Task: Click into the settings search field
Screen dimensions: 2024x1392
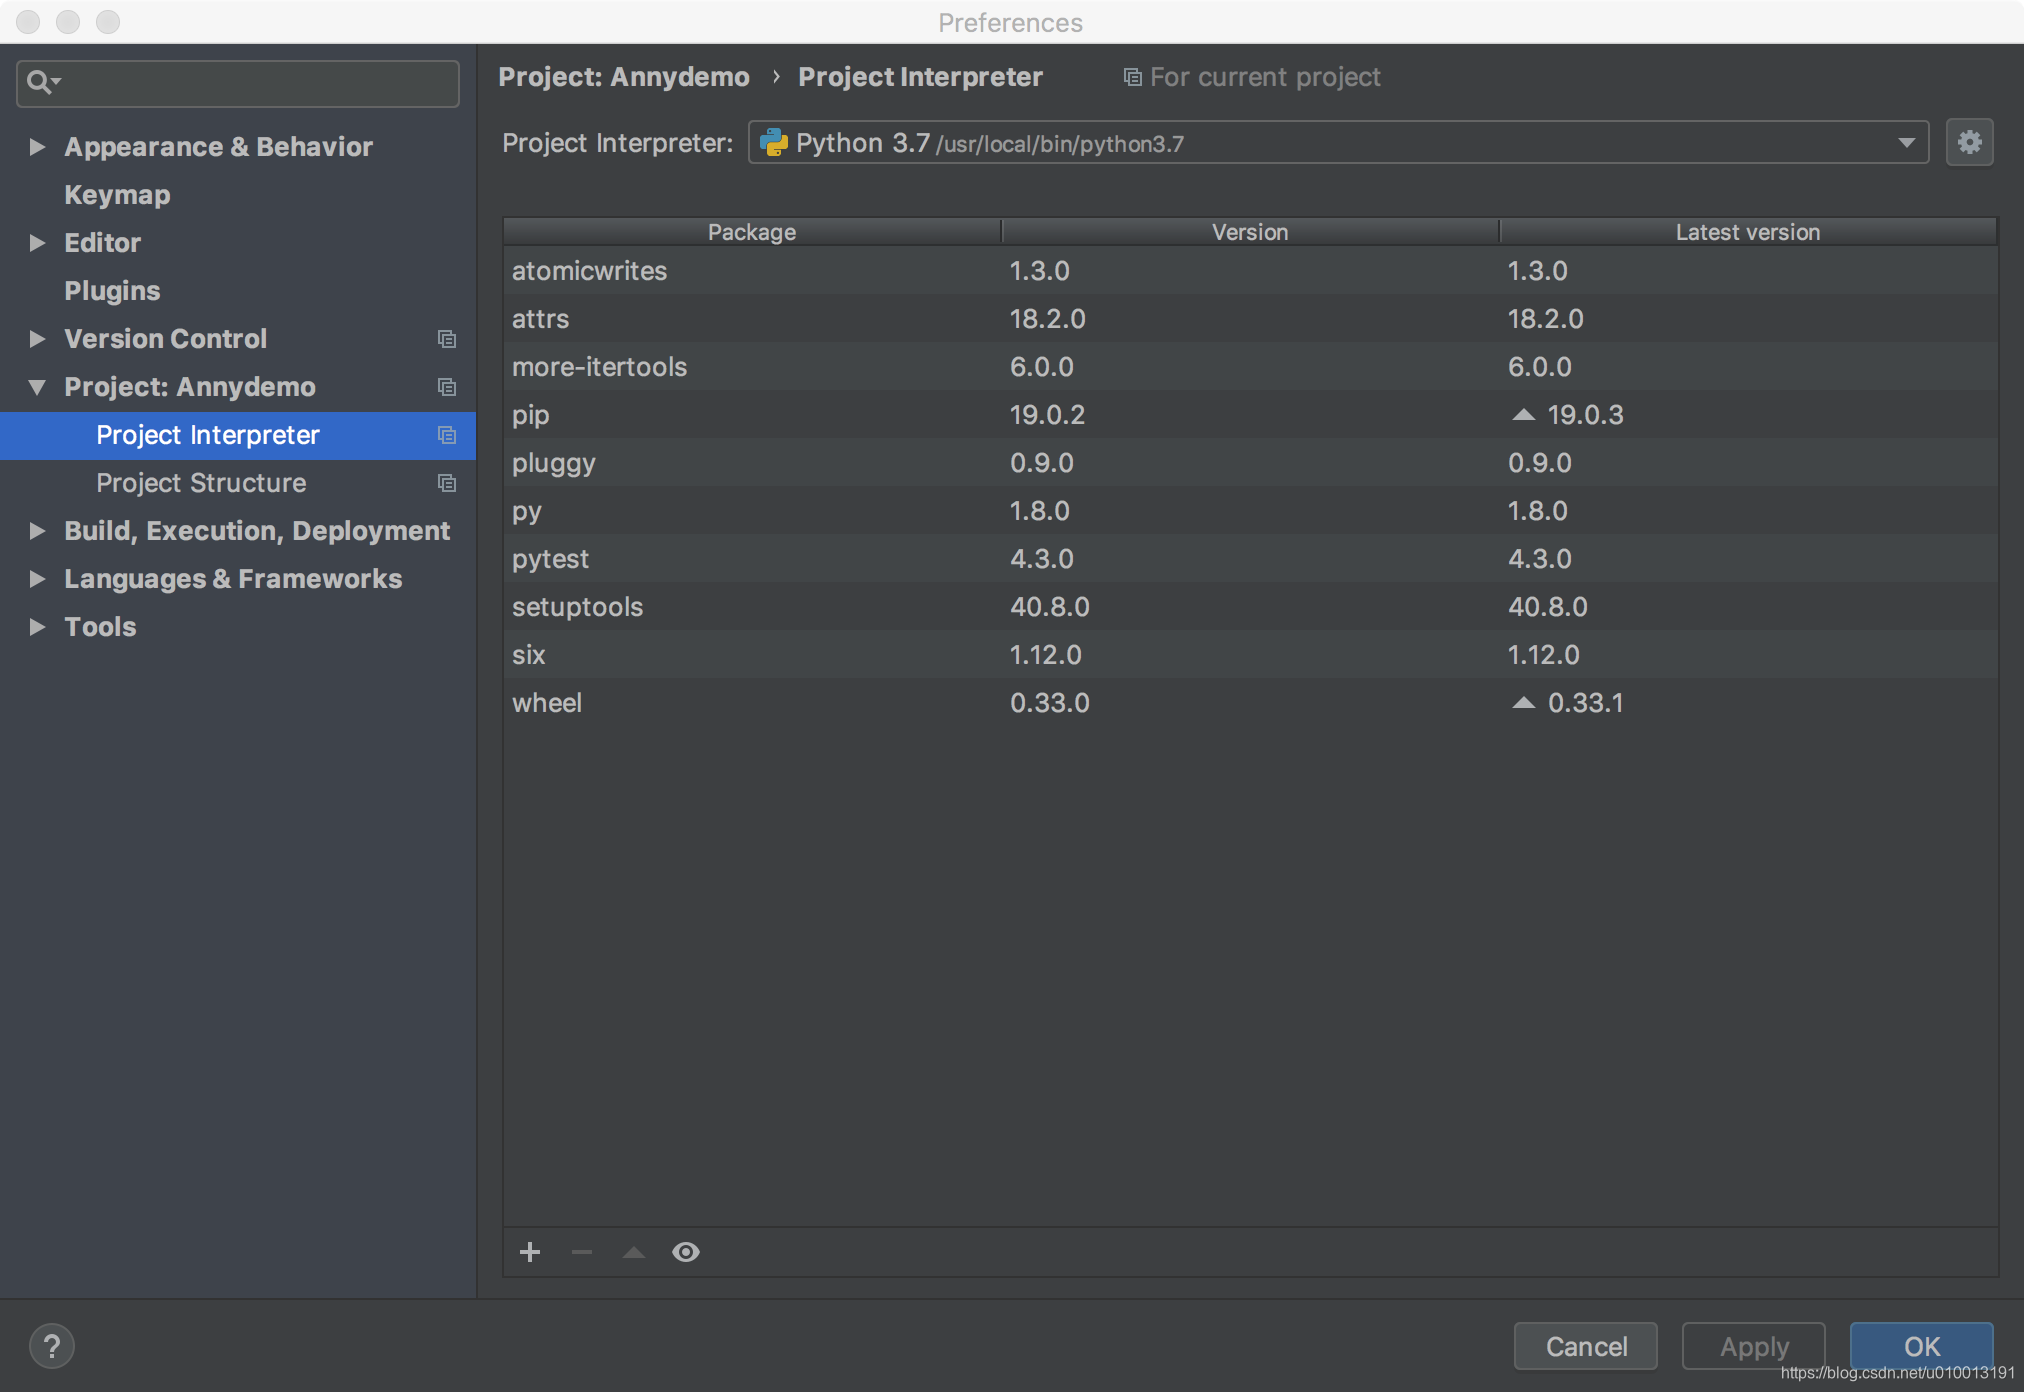Action: tap(238, 83)
